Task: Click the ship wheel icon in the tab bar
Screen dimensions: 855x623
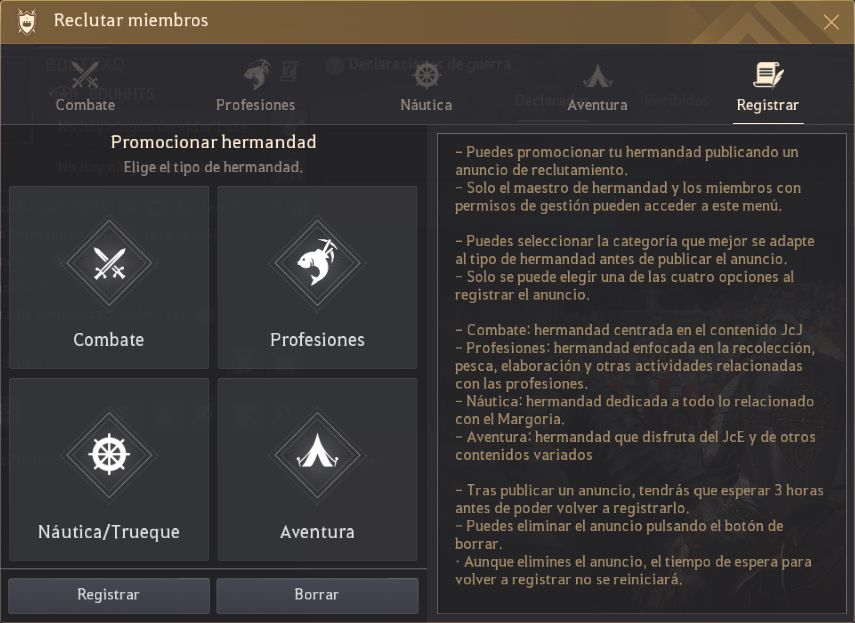Action: click(427, 76)
